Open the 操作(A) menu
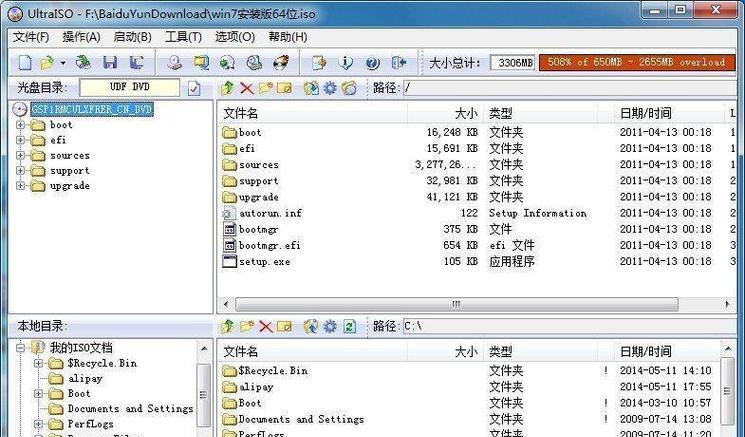 81,37
